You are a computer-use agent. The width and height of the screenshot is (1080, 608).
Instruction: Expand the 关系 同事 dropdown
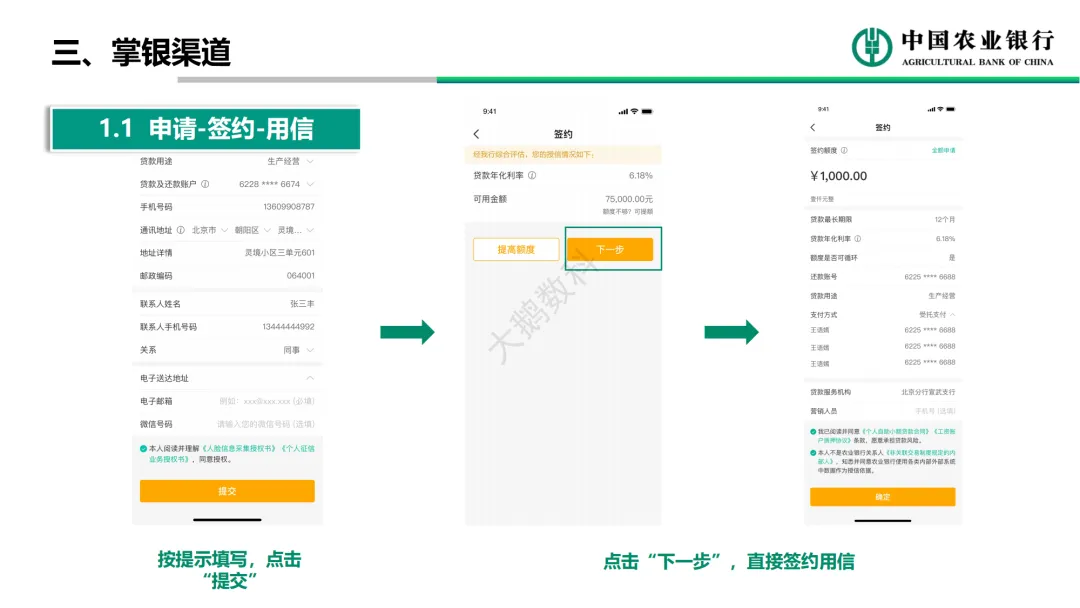[310, 350]
